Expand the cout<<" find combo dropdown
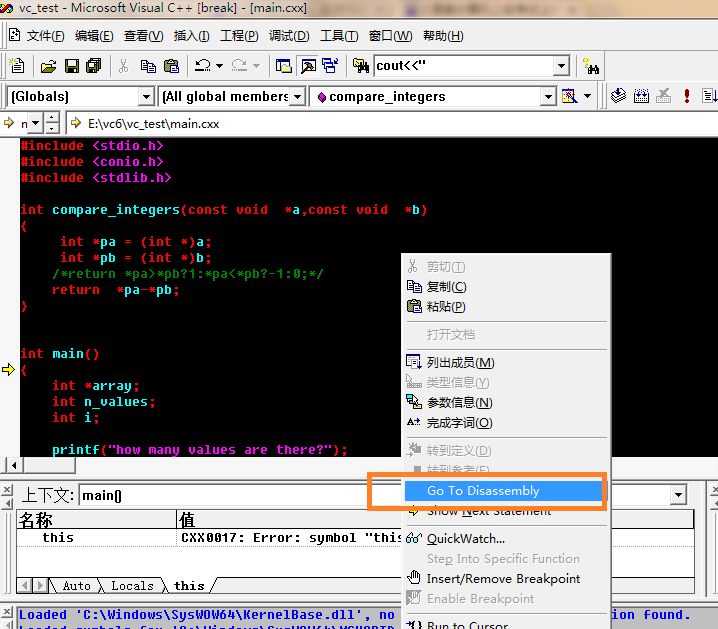This screenshot has width=718, height=629. point(561,66)
